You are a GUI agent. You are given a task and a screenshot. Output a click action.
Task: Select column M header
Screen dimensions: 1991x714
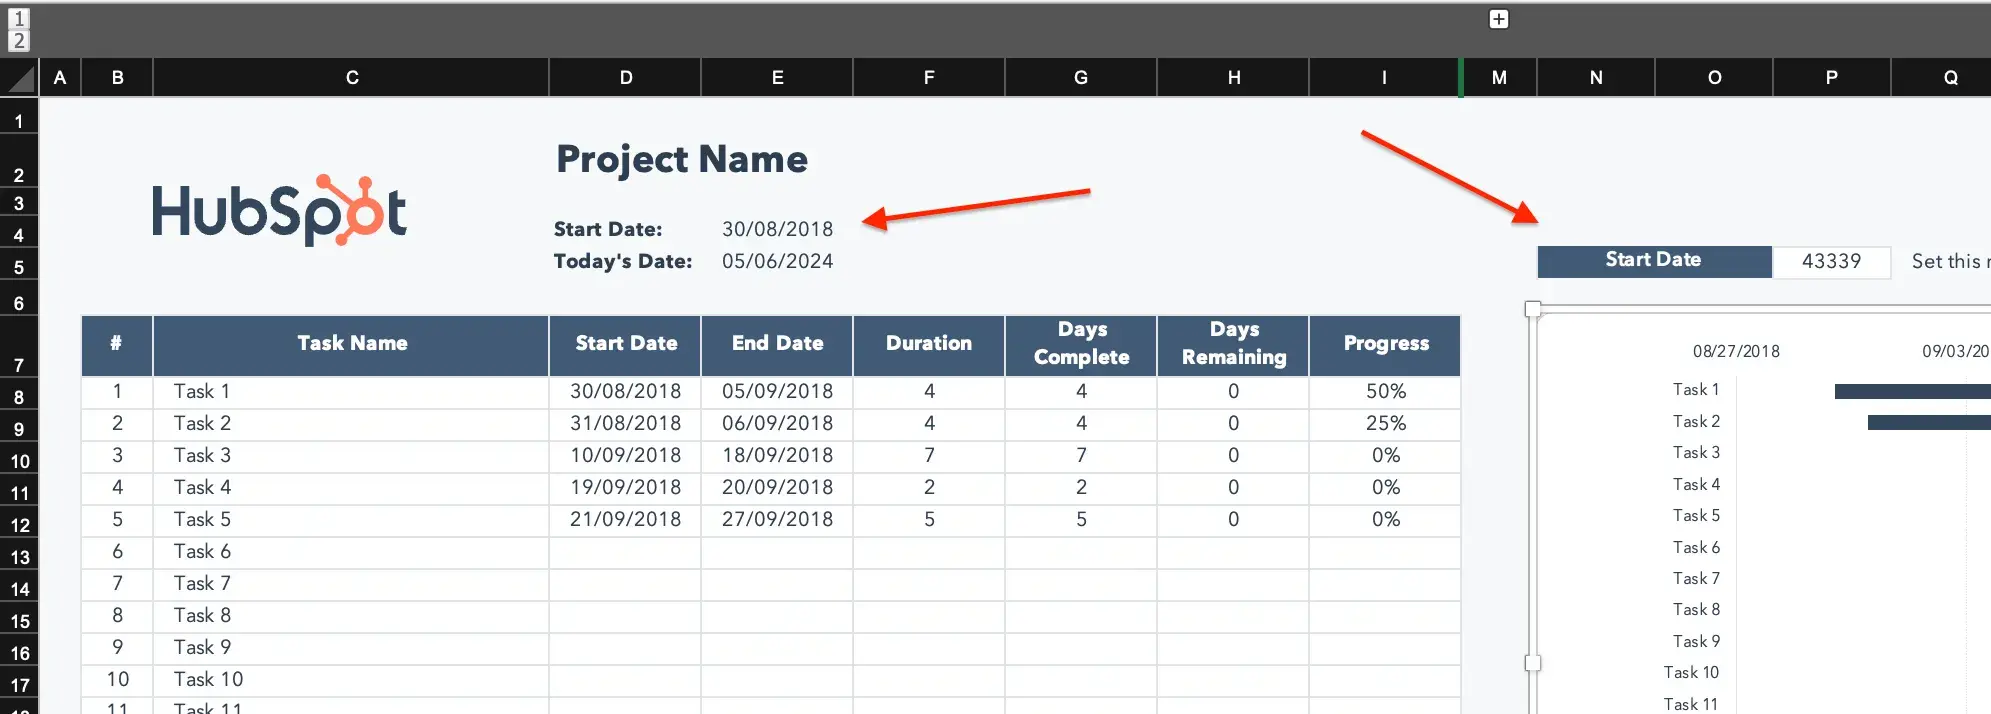pos(1498,78)
